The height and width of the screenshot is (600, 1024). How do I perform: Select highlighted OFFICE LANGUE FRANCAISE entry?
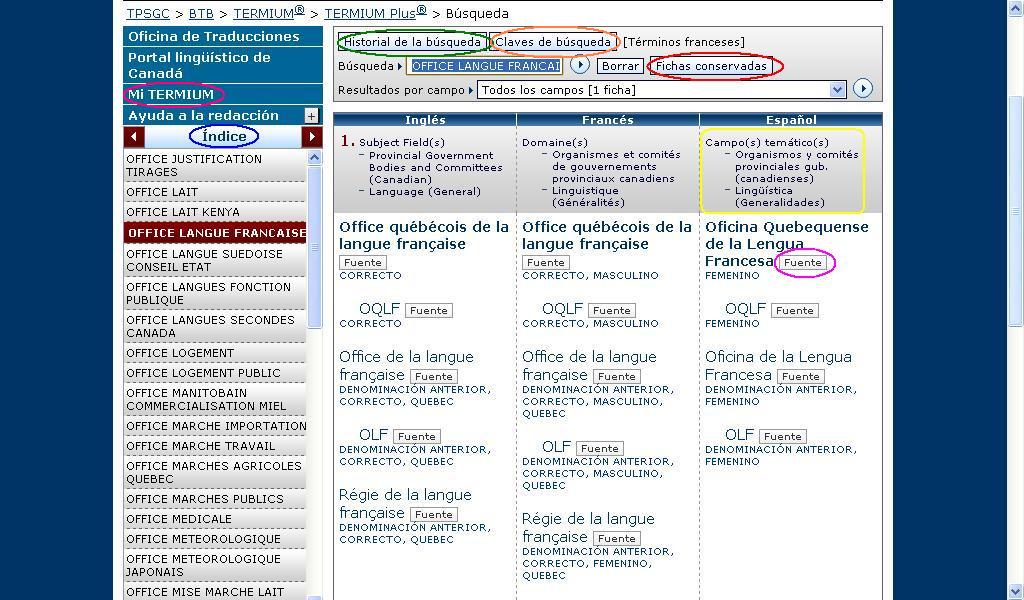pyautogui.click(x=214, y=233)
